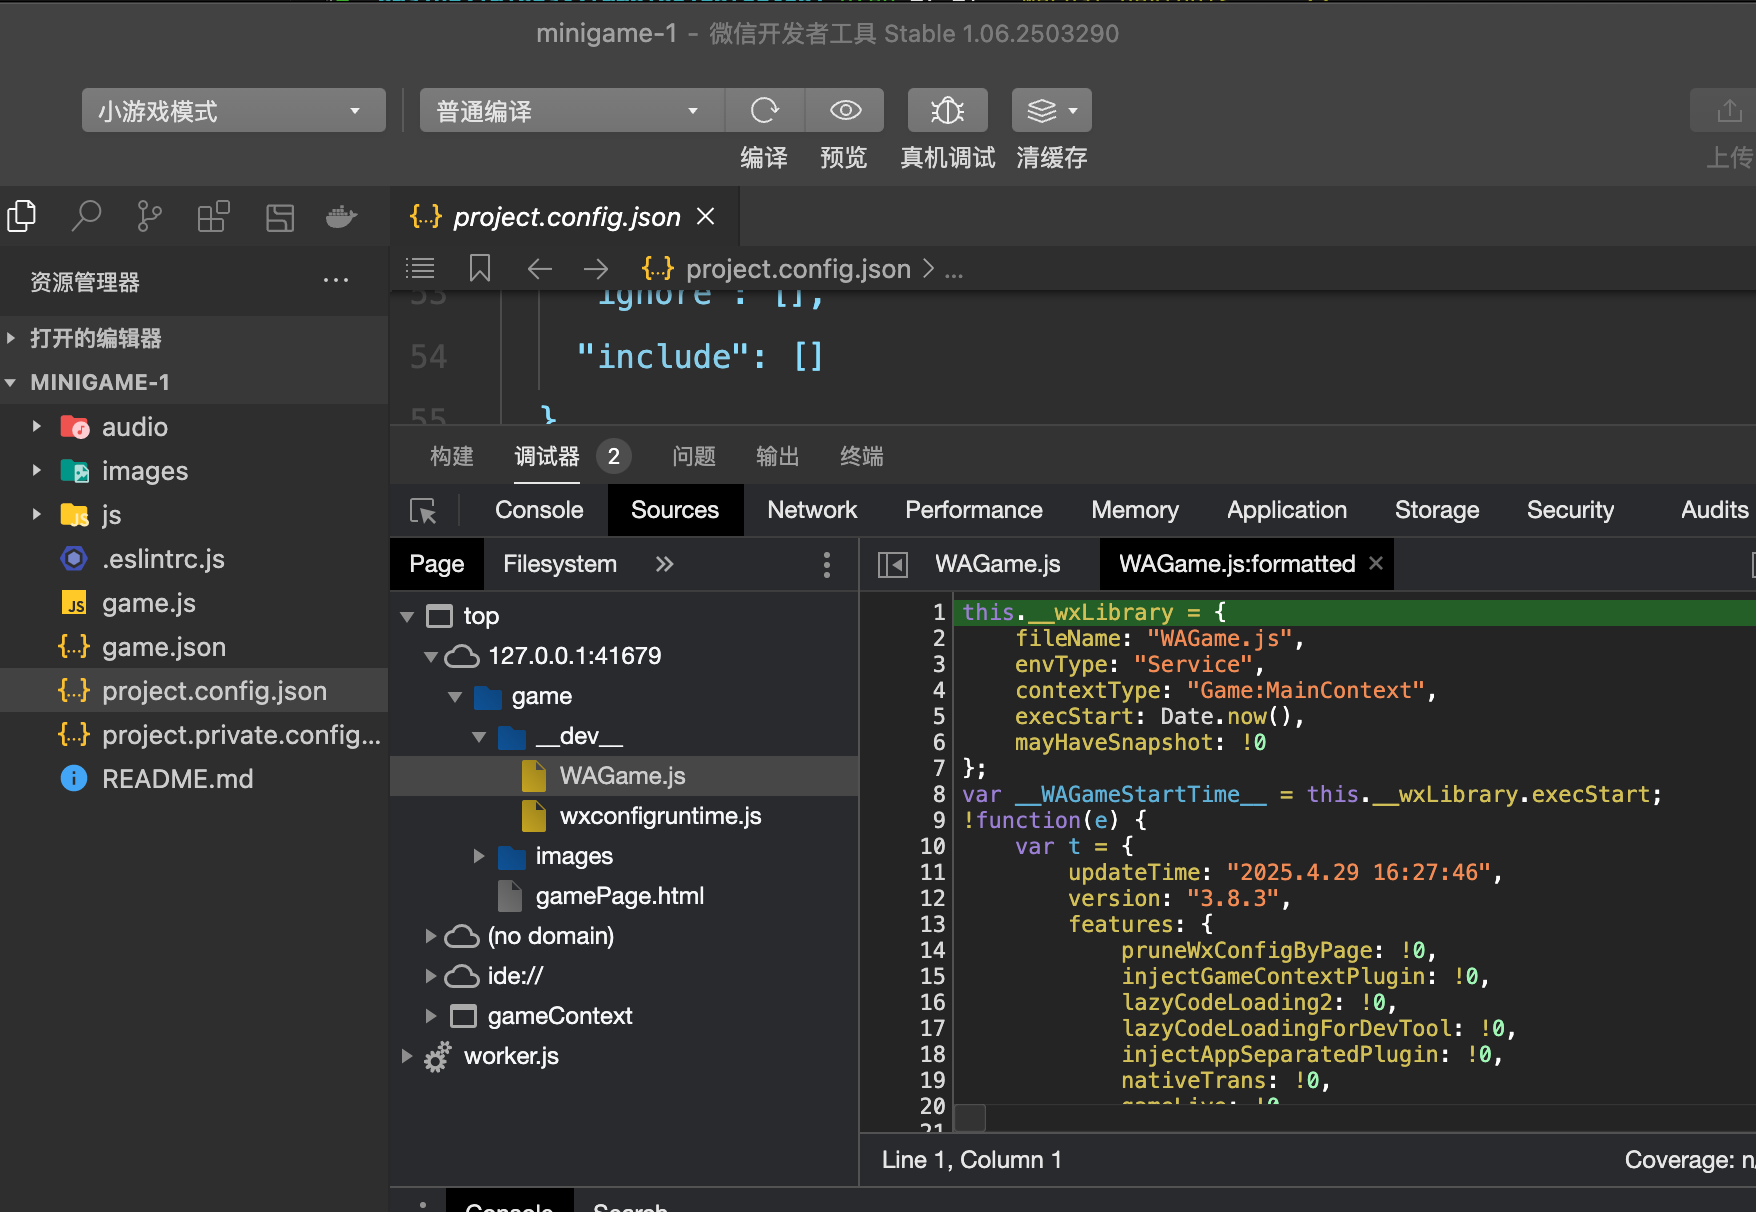This screenshot has width=1756, height=1212.
Task: Open the search icon in sidebar
Action: coord(86,216)
